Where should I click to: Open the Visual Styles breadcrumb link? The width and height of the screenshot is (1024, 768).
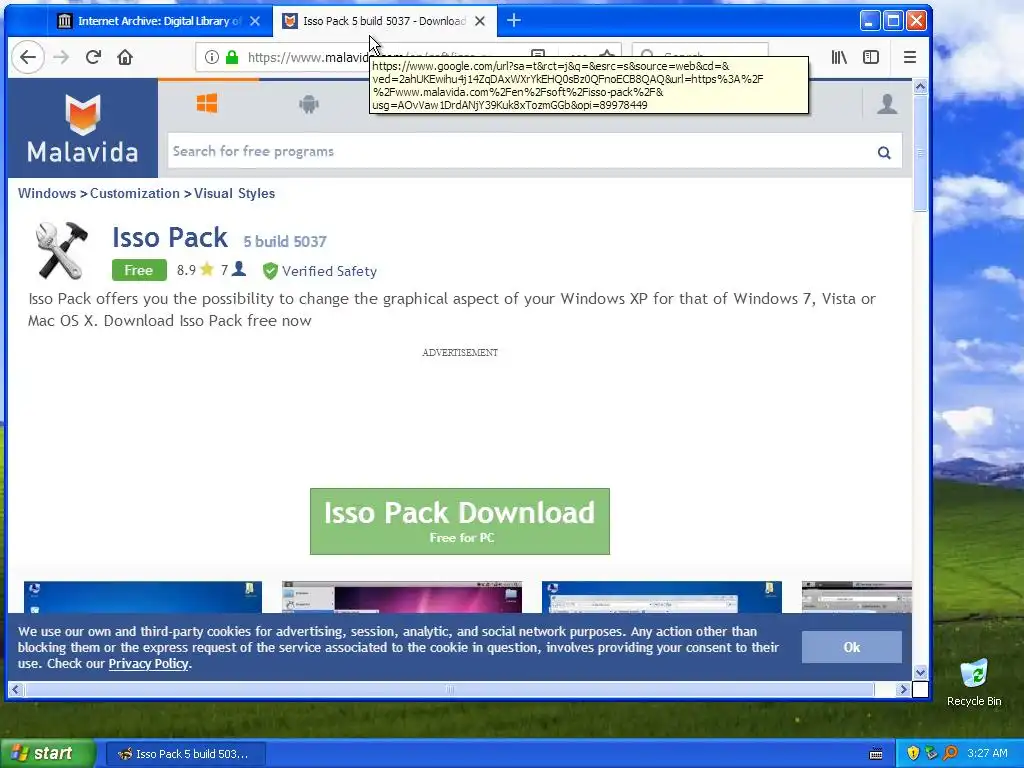point(234,193)
